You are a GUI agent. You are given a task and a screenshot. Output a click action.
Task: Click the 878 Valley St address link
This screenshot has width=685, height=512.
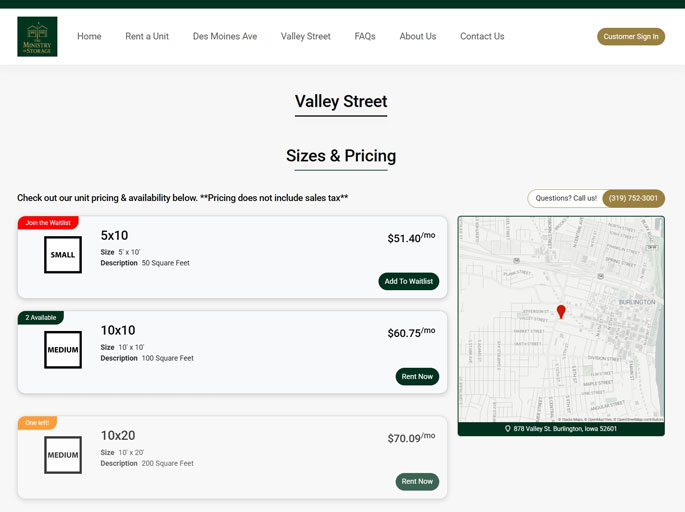pyautogui.click(x=565, y=429)
